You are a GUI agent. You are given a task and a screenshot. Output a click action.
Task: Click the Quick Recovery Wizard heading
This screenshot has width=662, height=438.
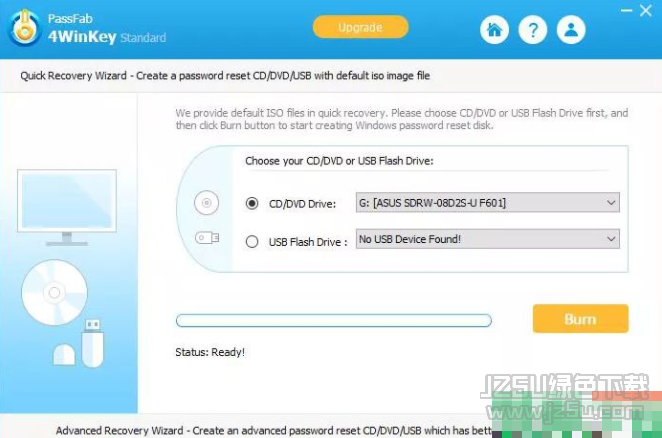point(225,76)
